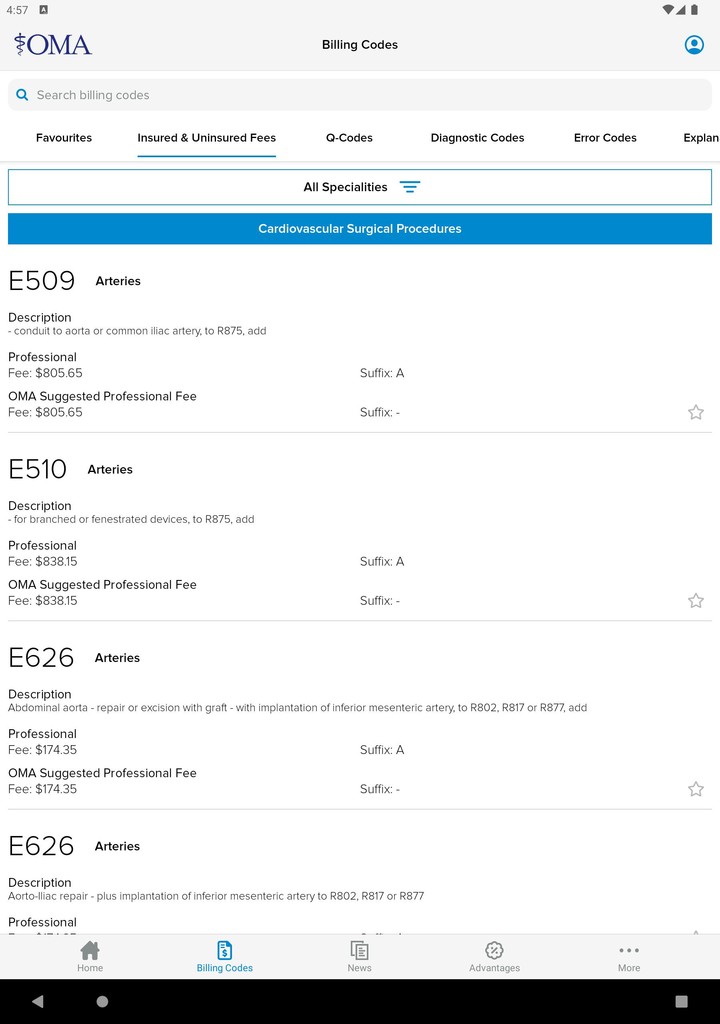The image size is (720, 1024).
Task: Toggle favourite star for E510
Action: (x=696, y=601)
